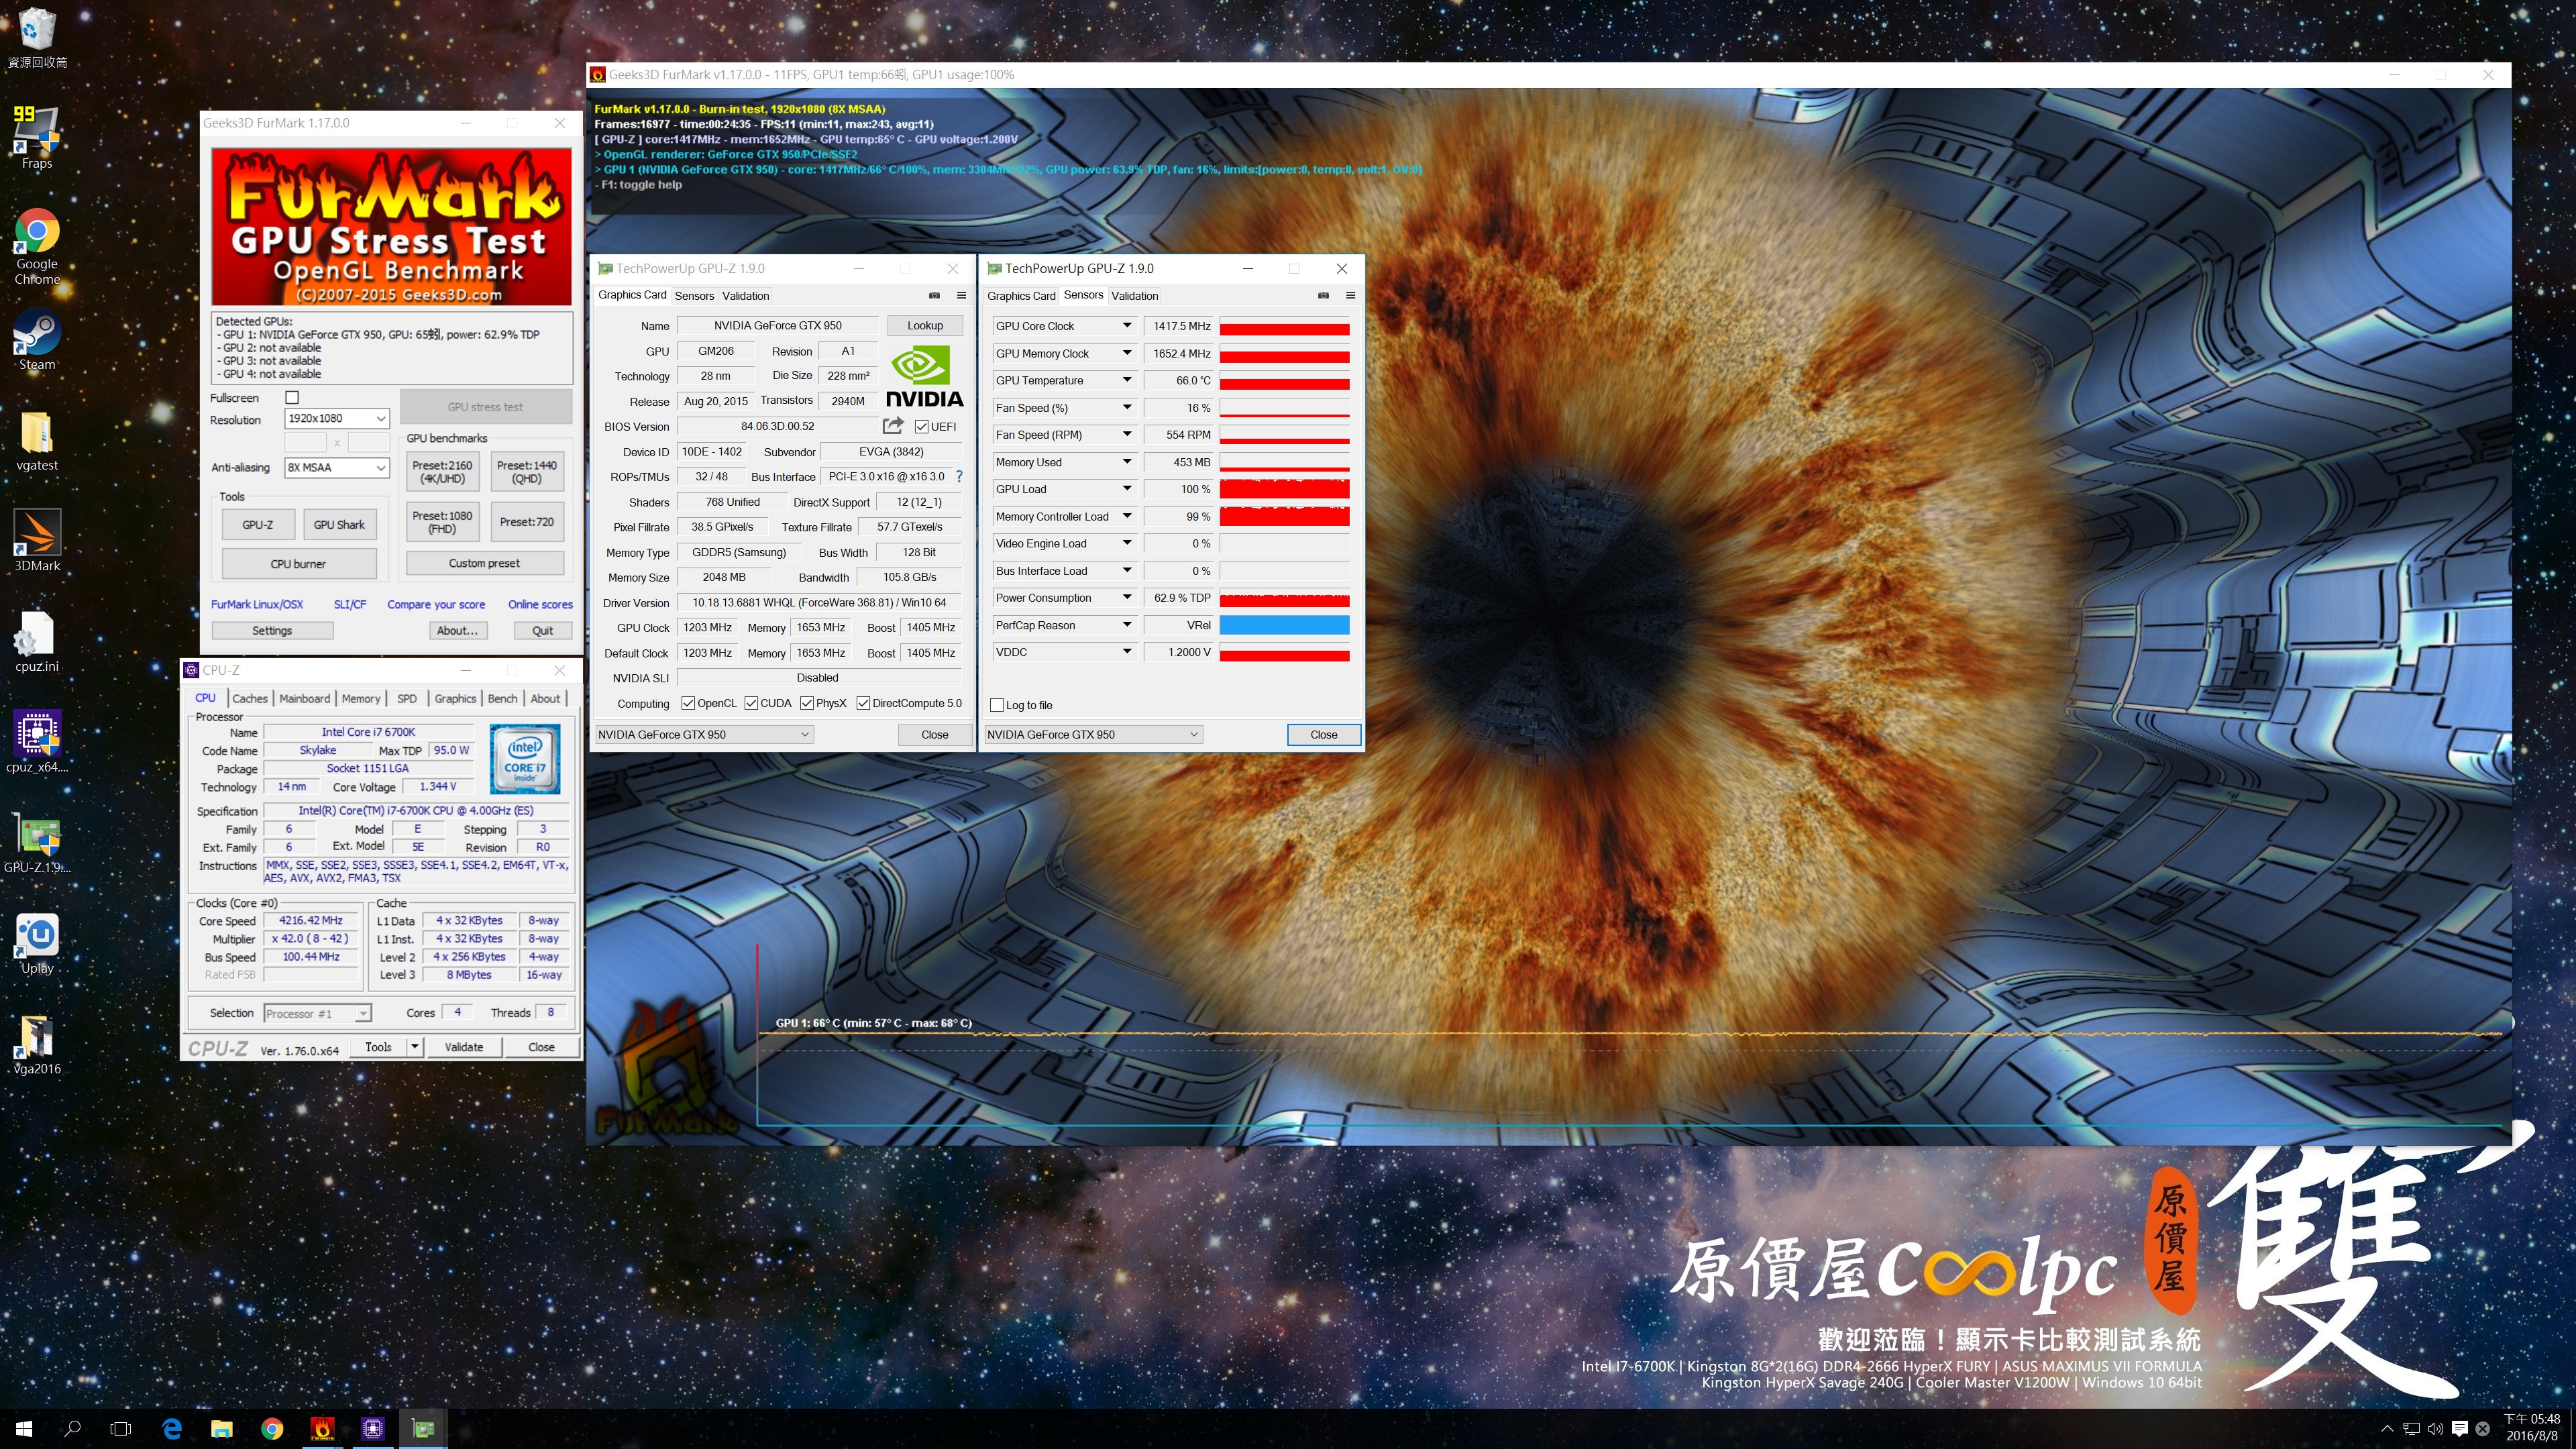Screen dimensions: 2576x1449
Task: Click the FurMark CPU burner button
Action: click(298, 564)
